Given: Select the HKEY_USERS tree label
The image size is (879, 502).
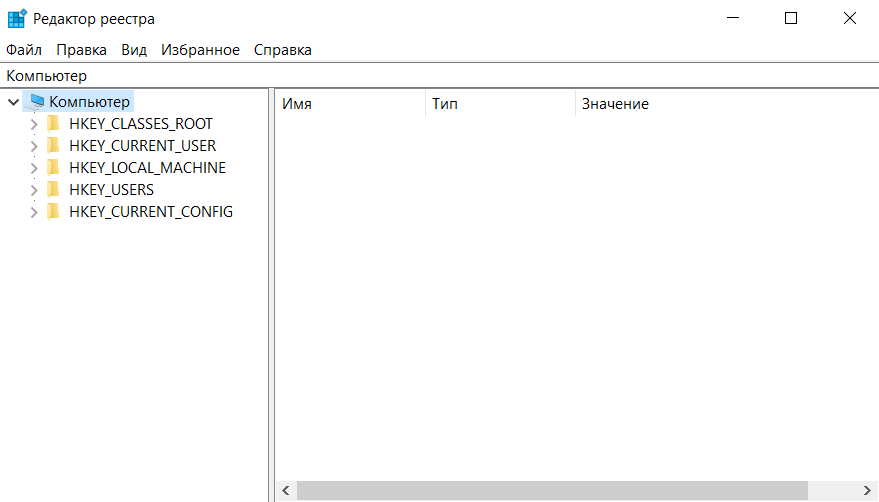Looking at the screenshot, I should 111,190.
